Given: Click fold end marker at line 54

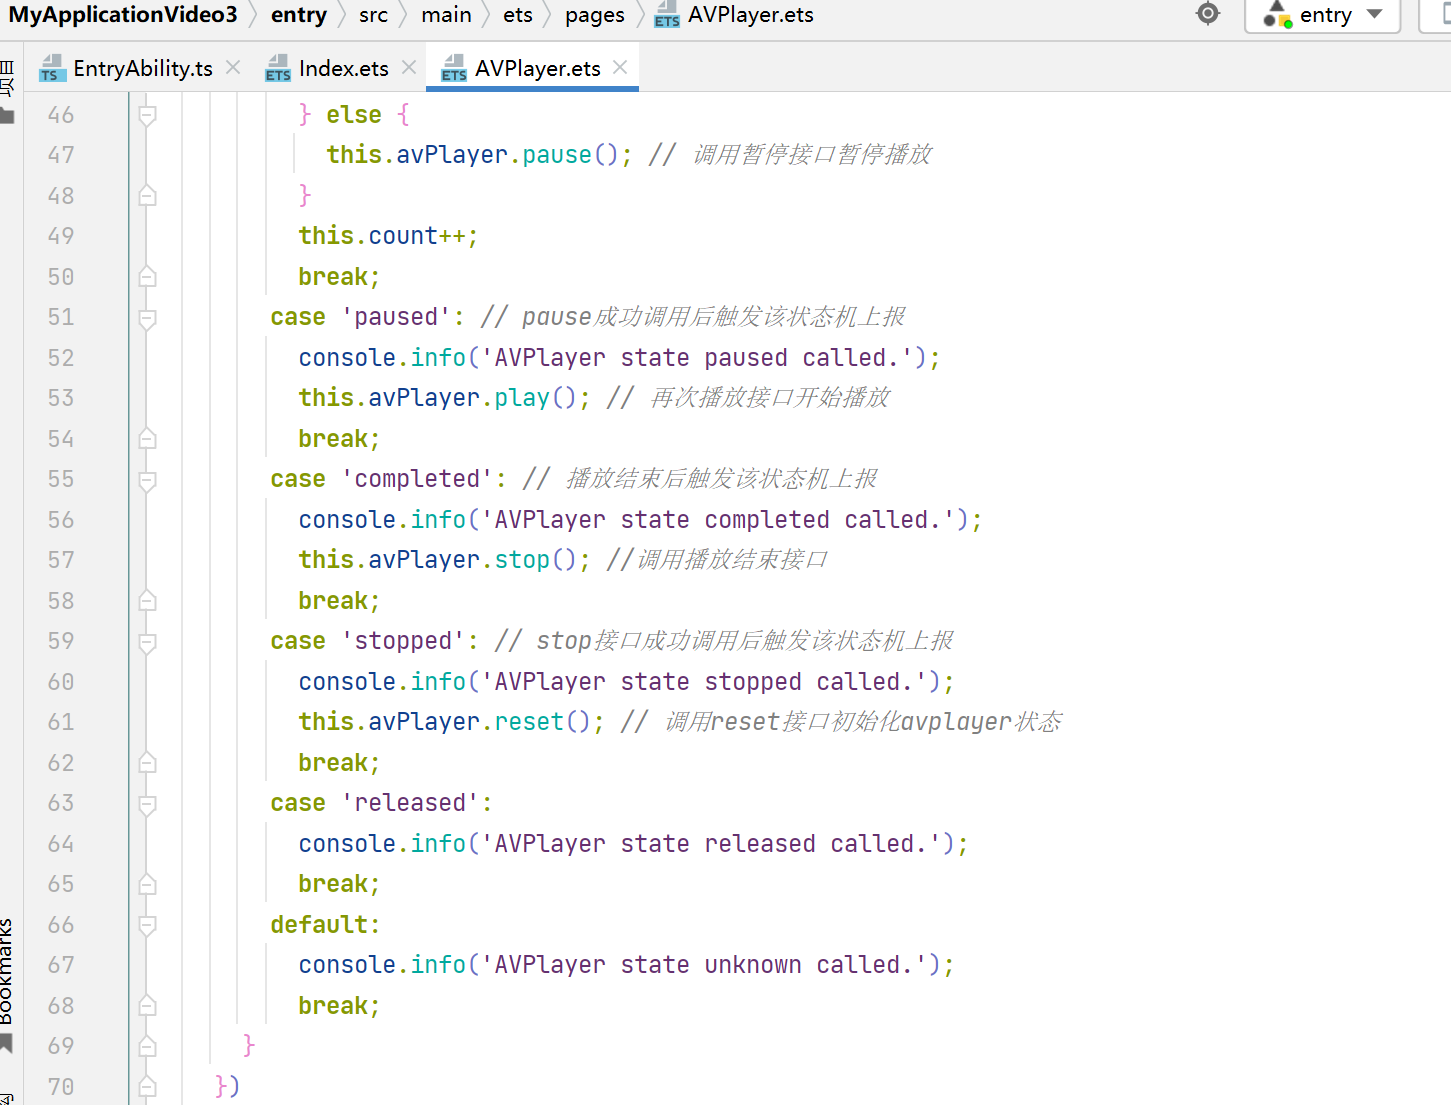Looking at the screenshot, I should coord(147,439).
